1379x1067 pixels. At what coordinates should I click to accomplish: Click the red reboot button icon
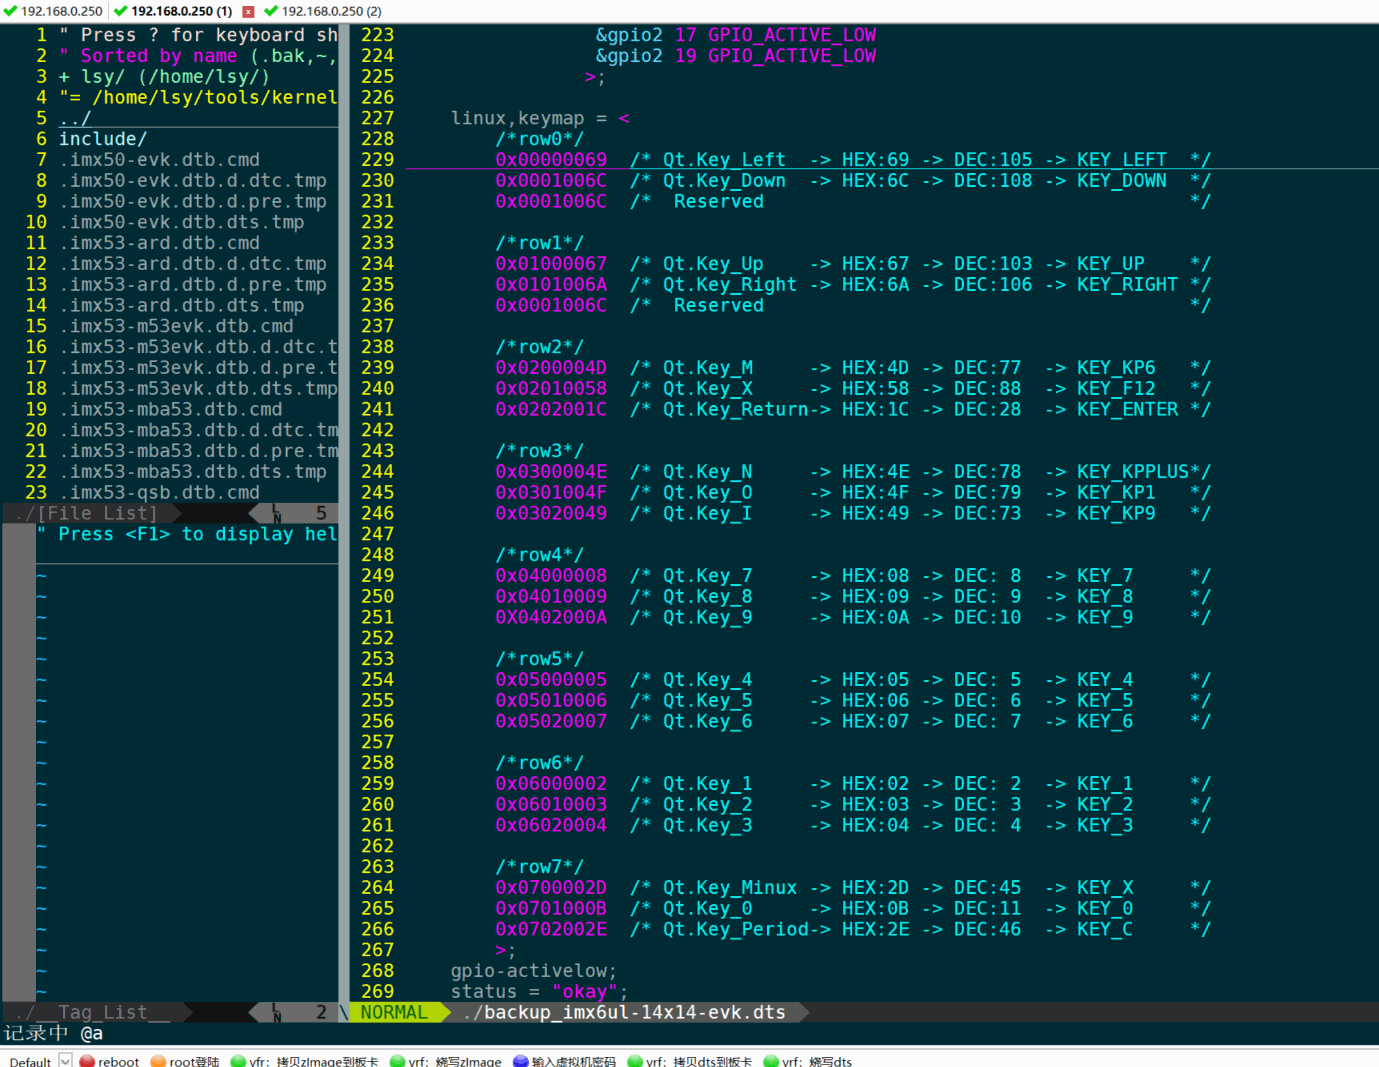(87, 1061)
